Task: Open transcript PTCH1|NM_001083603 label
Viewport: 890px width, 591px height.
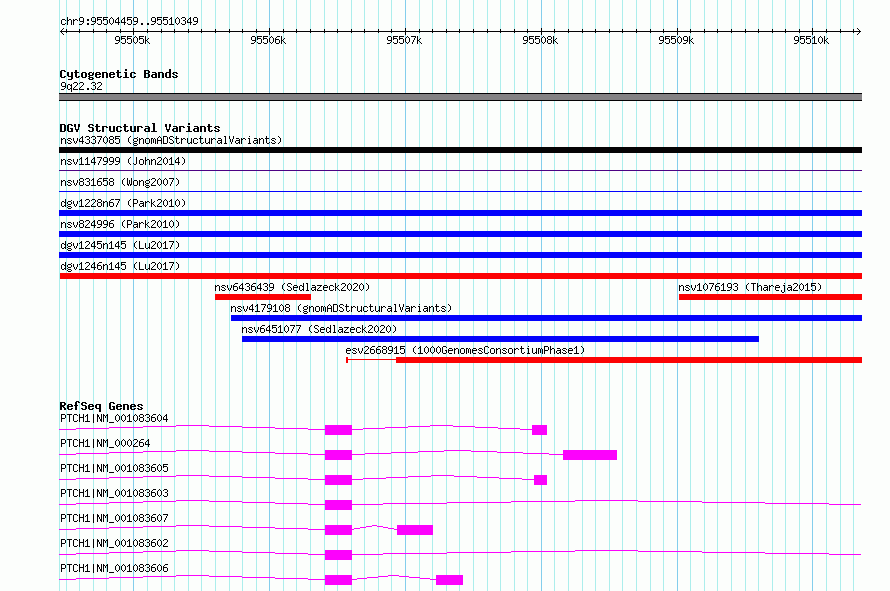Action: [x=114, y=493]
